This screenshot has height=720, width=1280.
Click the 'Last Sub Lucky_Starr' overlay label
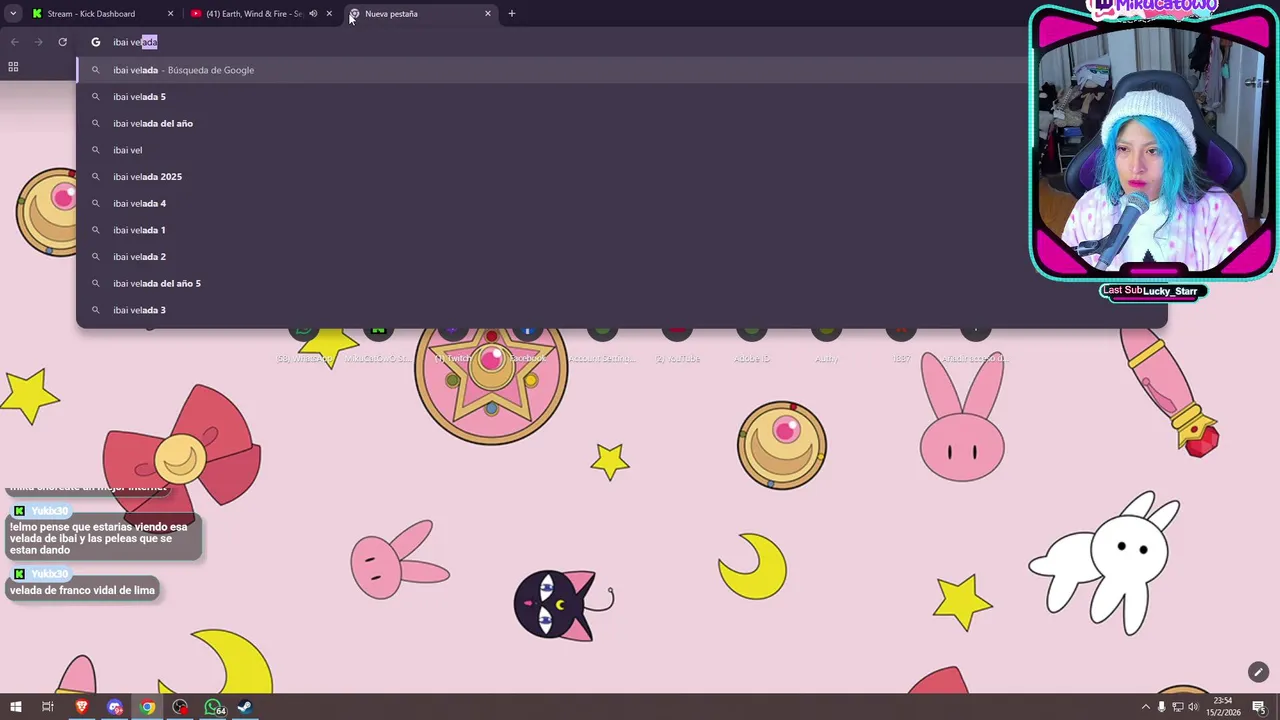pos(1153,291)
